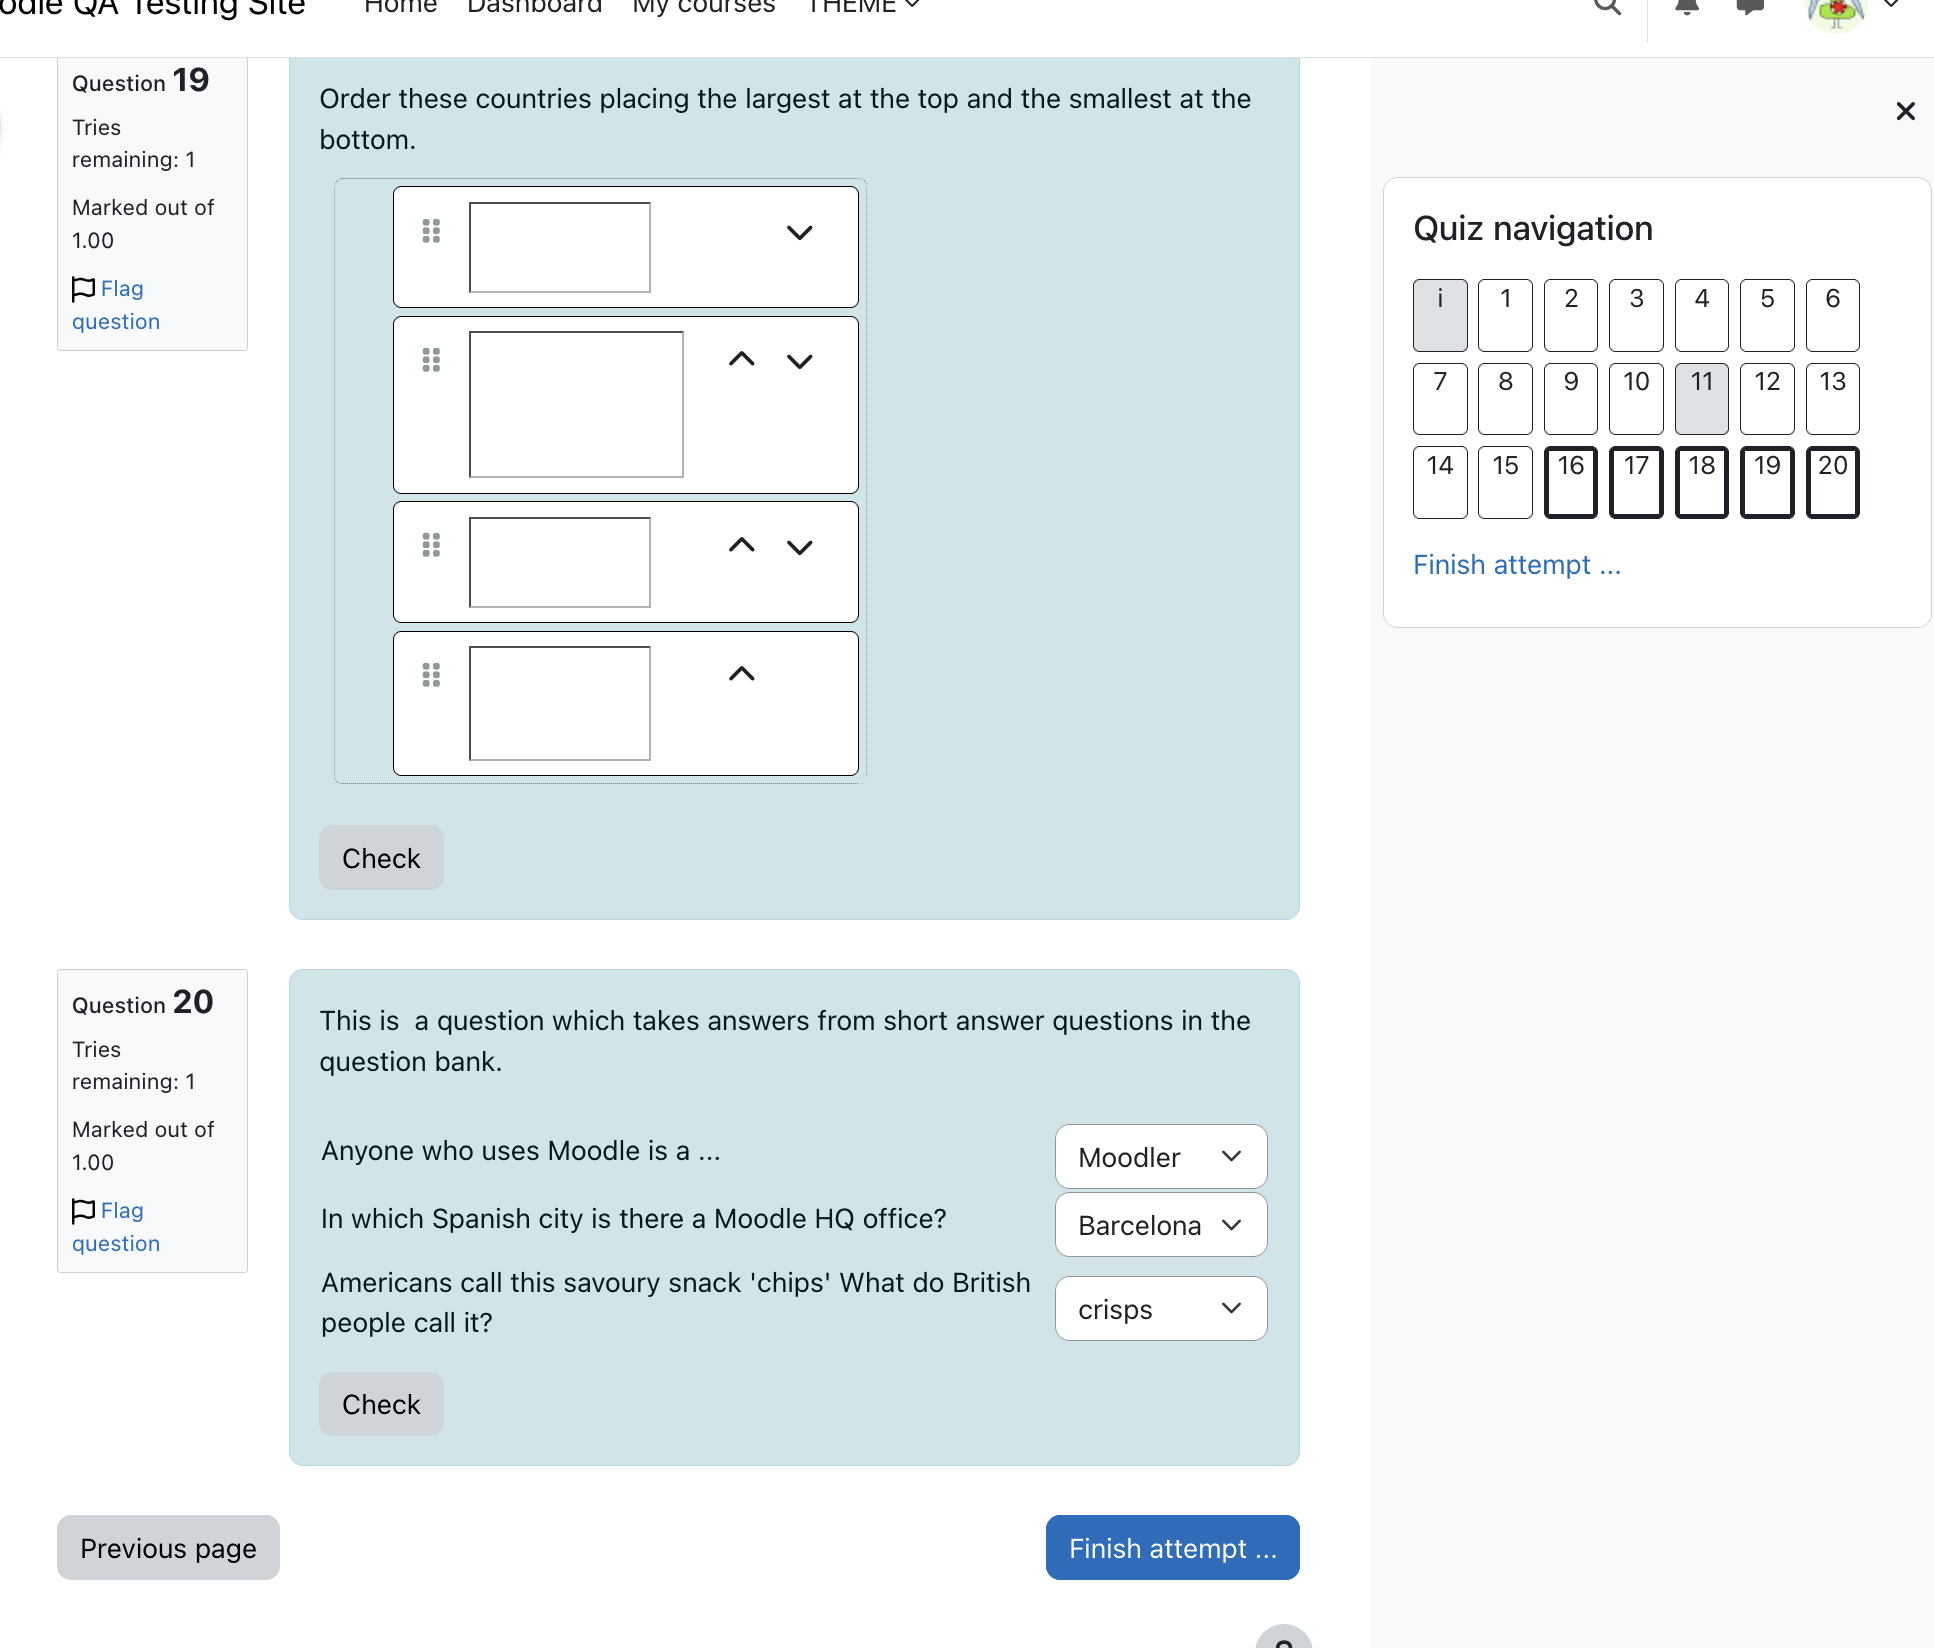Open the crisps answer dropdown

coord(1161,1309)
